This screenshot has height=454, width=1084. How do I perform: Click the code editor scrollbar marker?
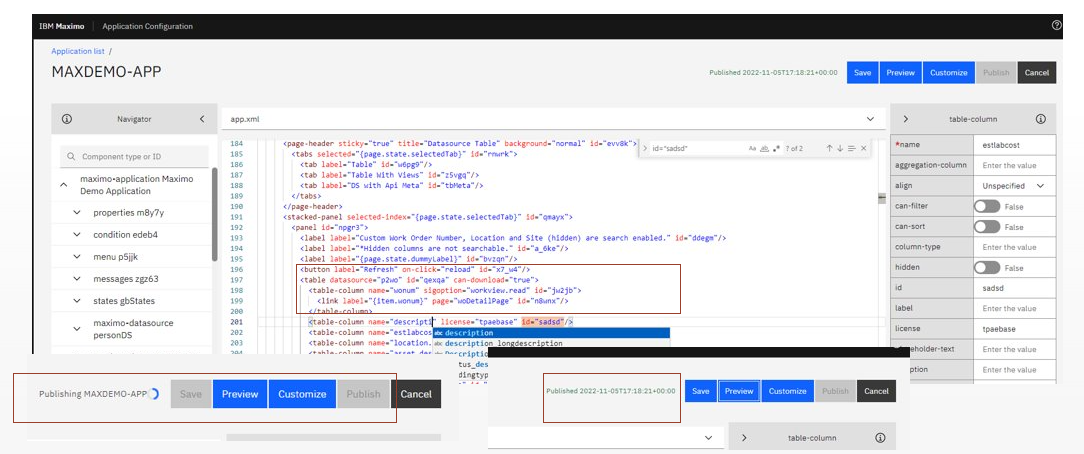(881, 198)
